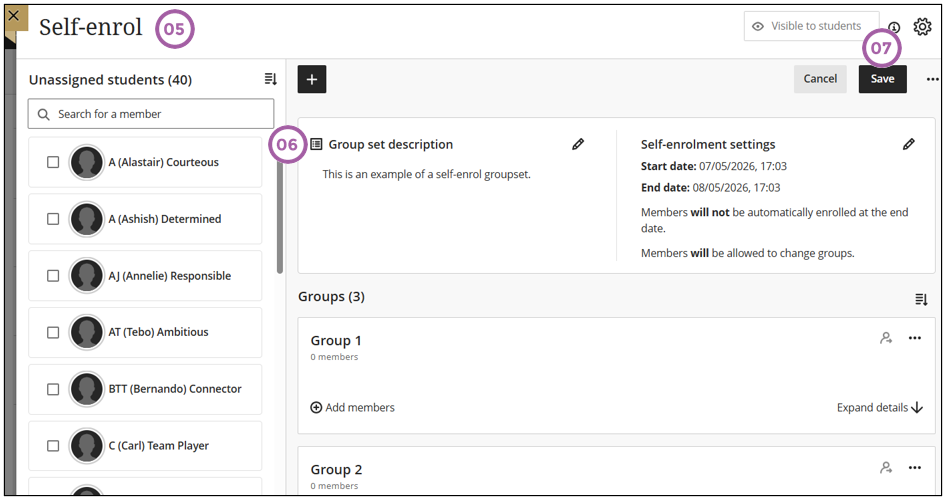Assign members icon for Group 2
Screen dimensions: 949x502
click(x=886, y=467)
